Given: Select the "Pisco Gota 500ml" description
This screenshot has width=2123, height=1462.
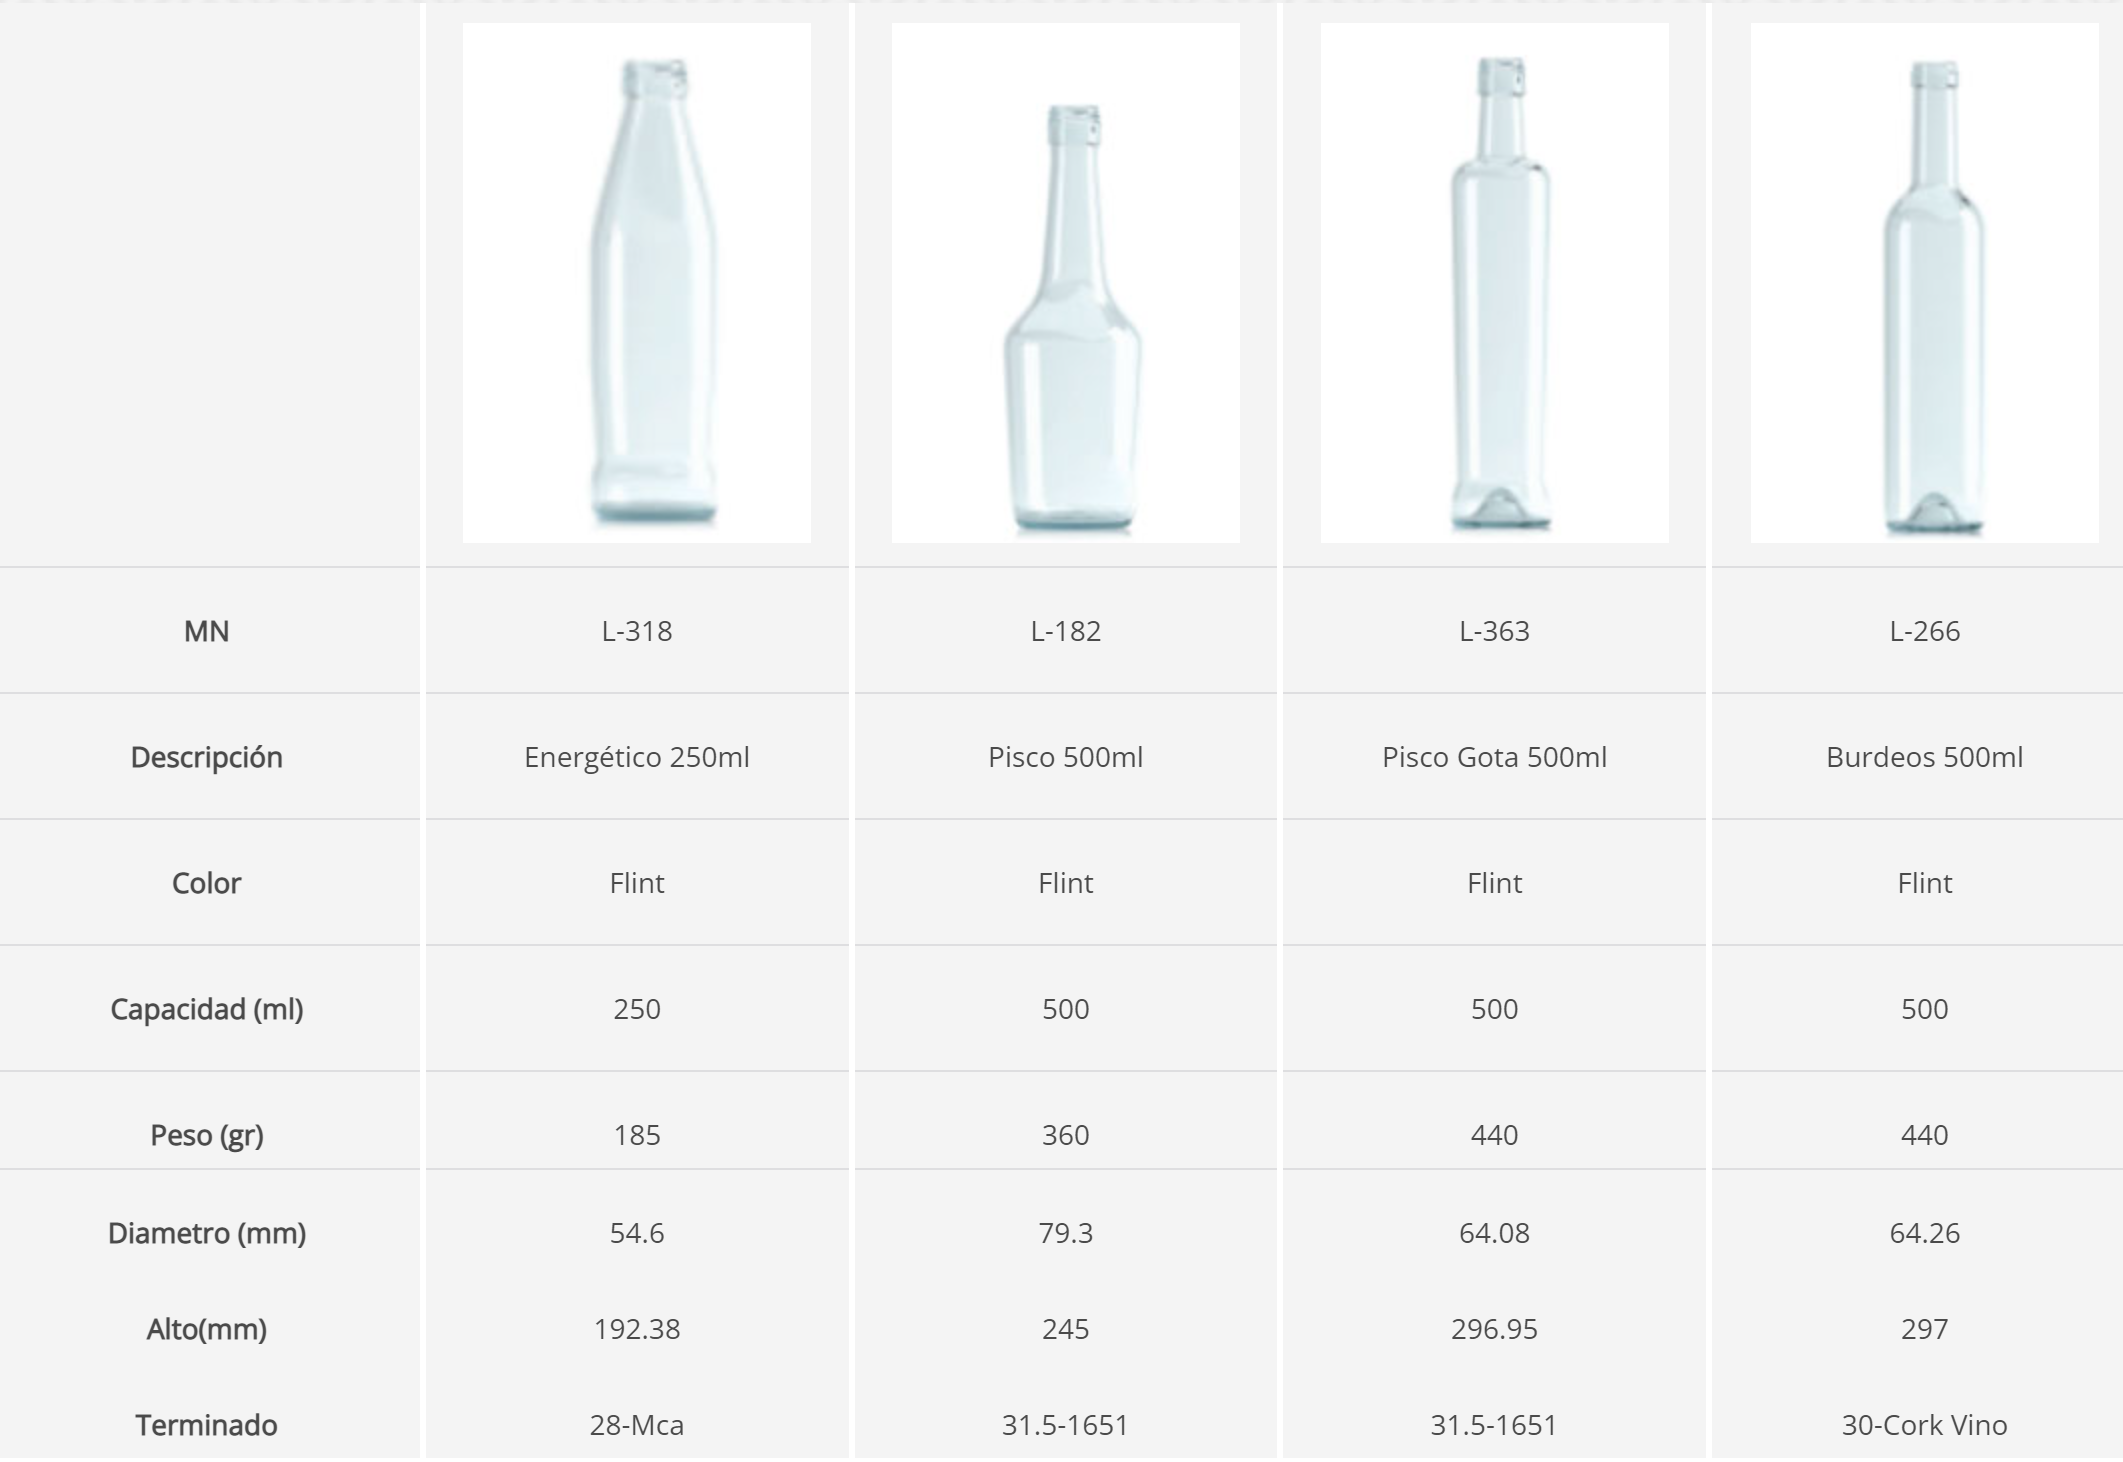Looking at the screenshot, I should pyautogui.click(x=1494, y=757).
